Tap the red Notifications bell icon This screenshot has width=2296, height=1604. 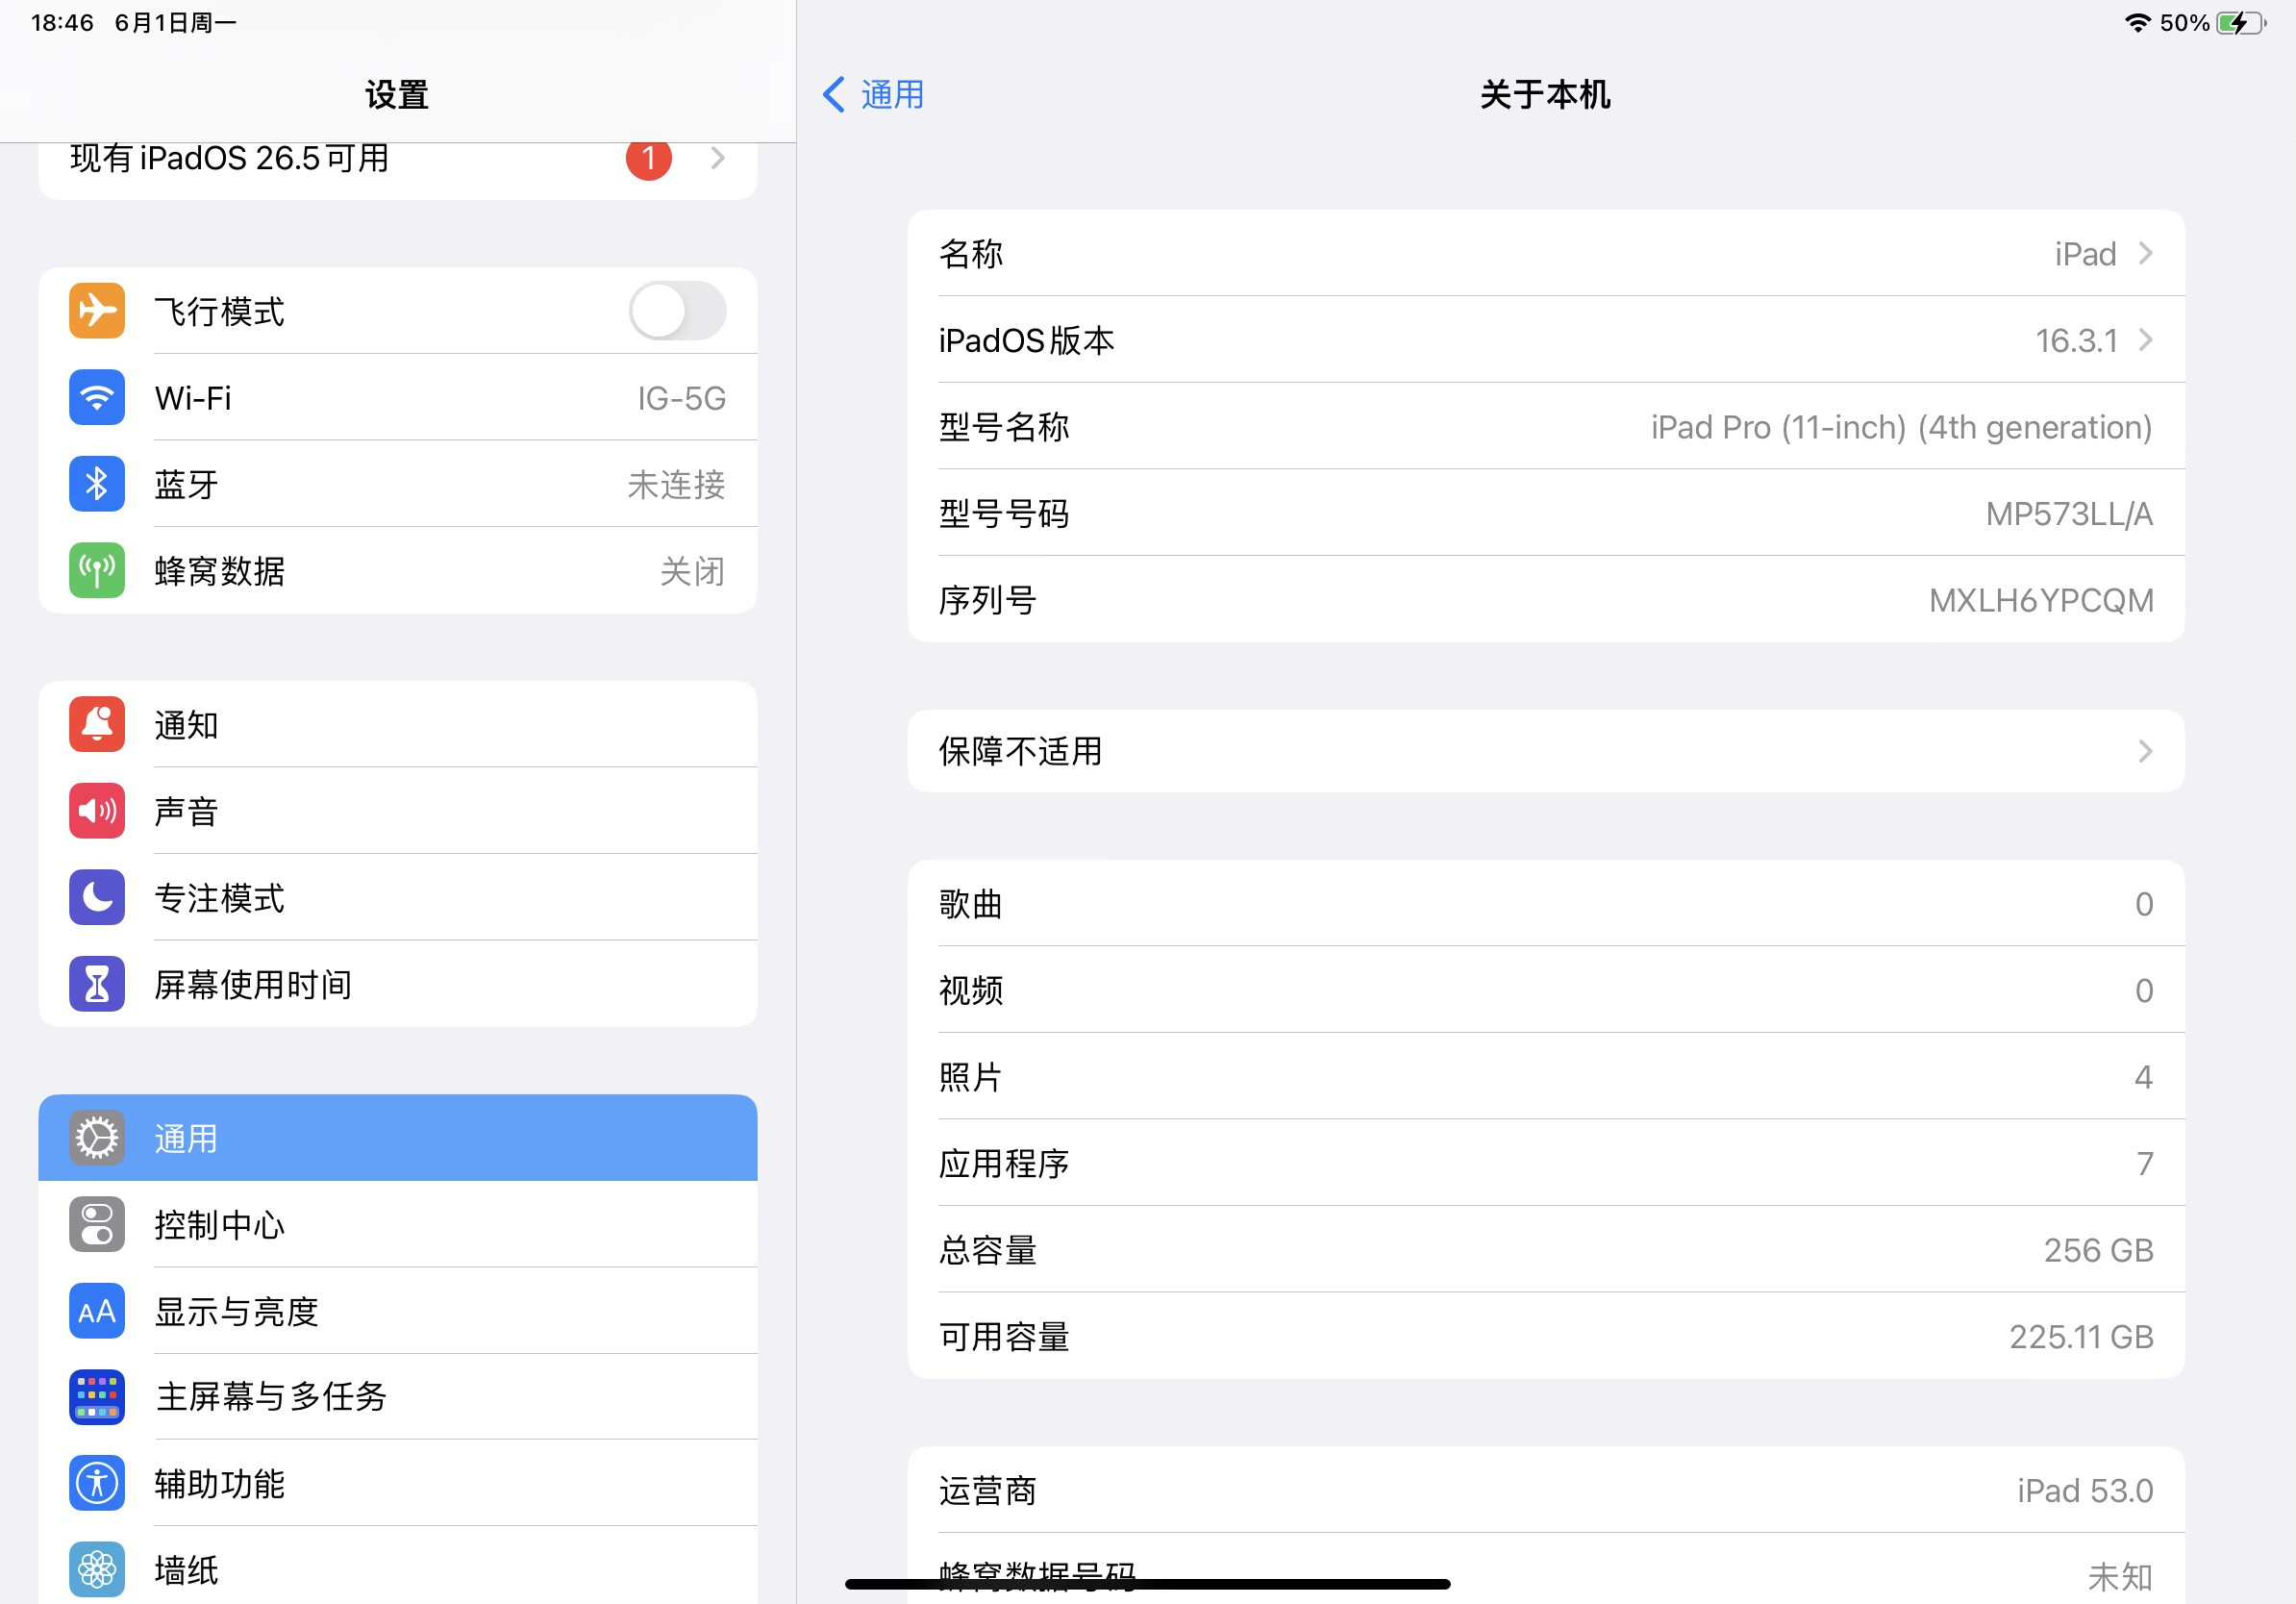[x=97, y=724]
